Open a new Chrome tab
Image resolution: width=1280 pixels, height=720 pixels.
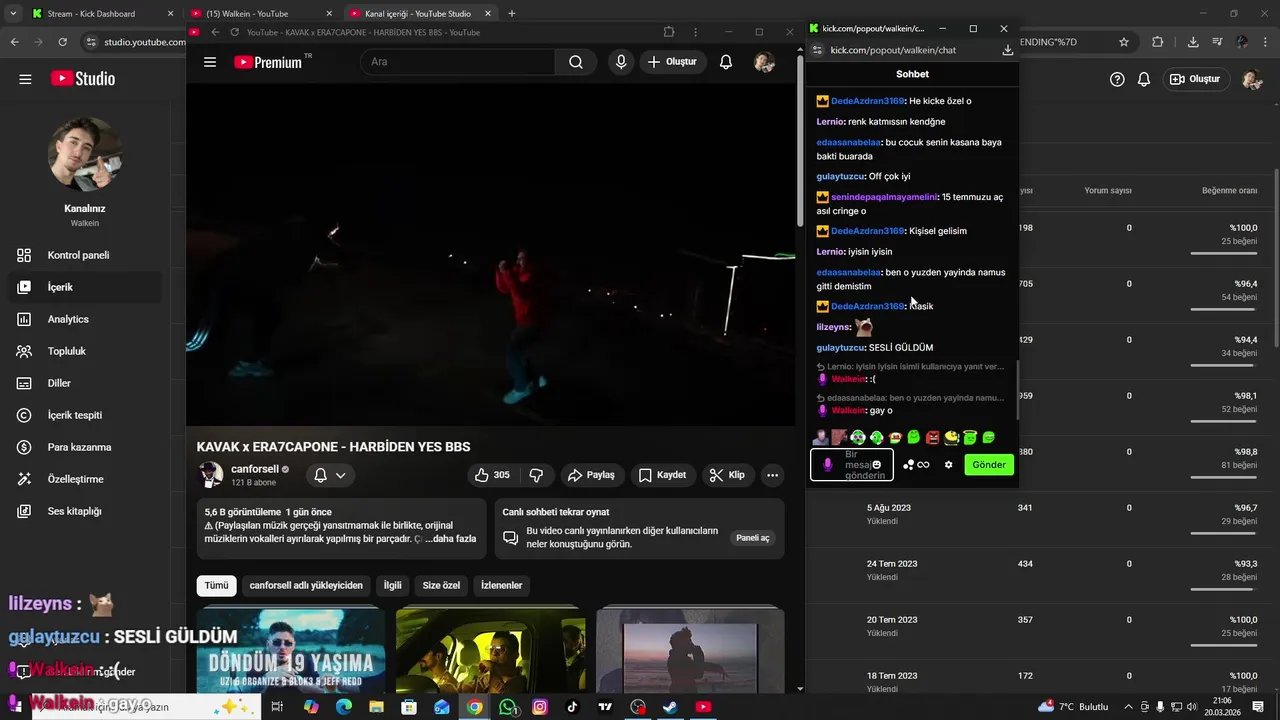coord(512,13)
